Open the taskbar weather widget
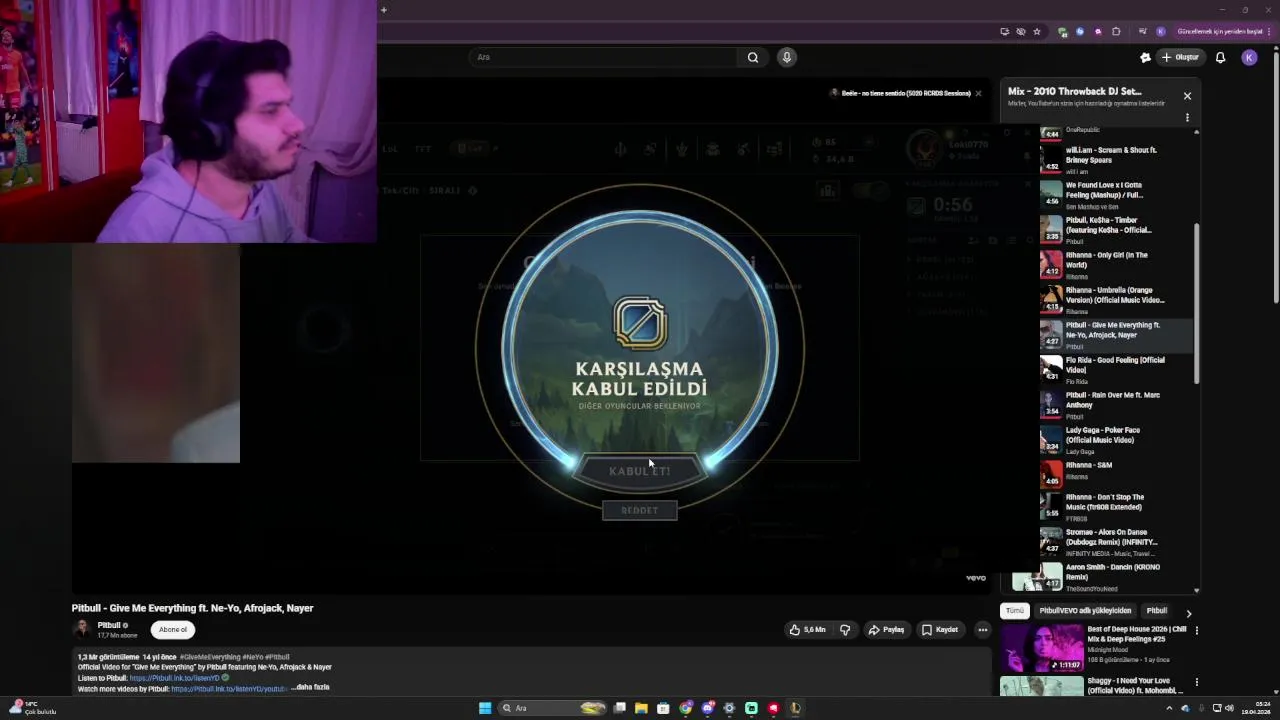The image size is (1280, 720). coord(32,708)
